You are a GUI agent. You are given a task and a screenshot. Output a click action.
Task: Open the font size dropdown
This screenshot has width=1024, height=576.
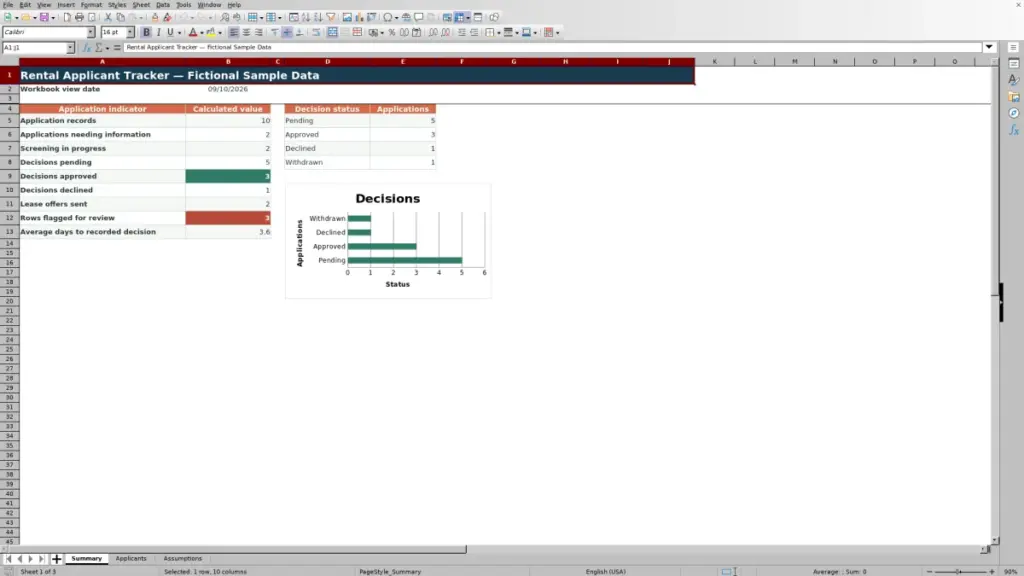pos(130,33)
